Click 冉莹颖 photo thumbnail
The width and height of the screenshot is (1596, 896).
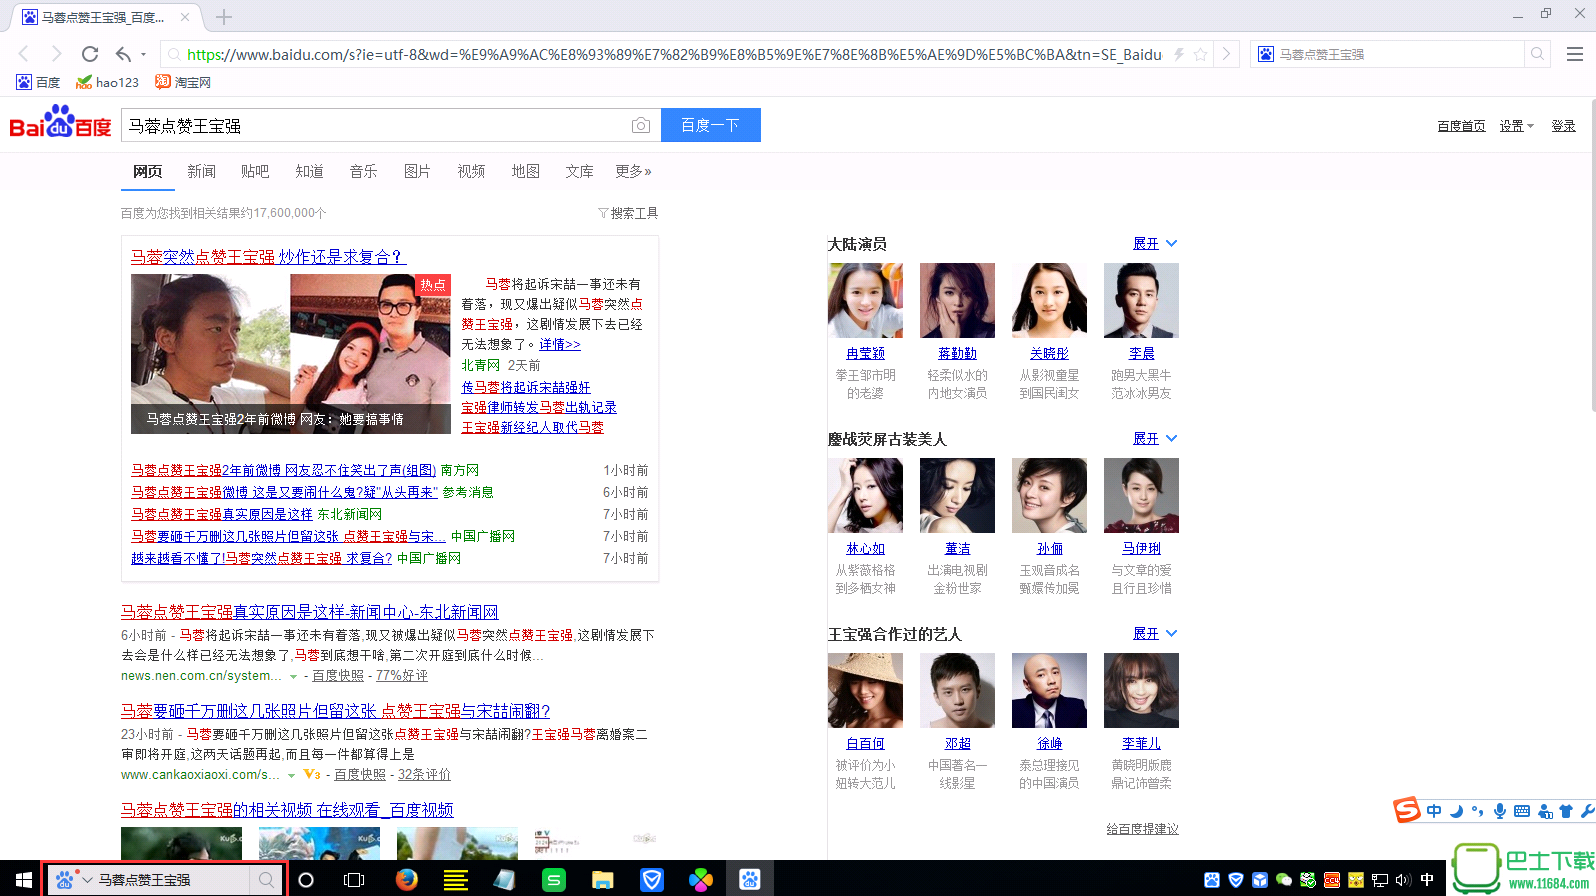tap(865, 300)
